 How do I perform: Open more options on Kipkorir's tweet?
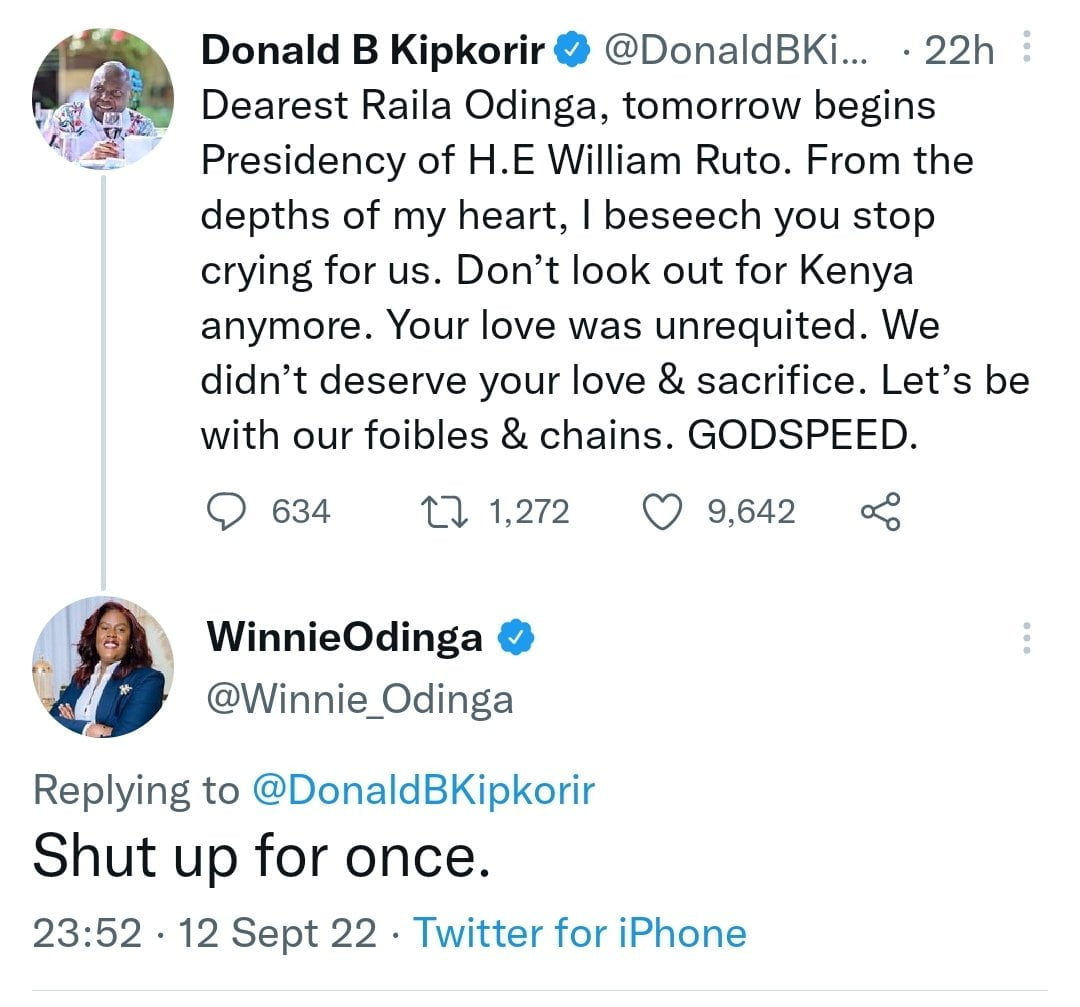click(x=1025, y=49)
